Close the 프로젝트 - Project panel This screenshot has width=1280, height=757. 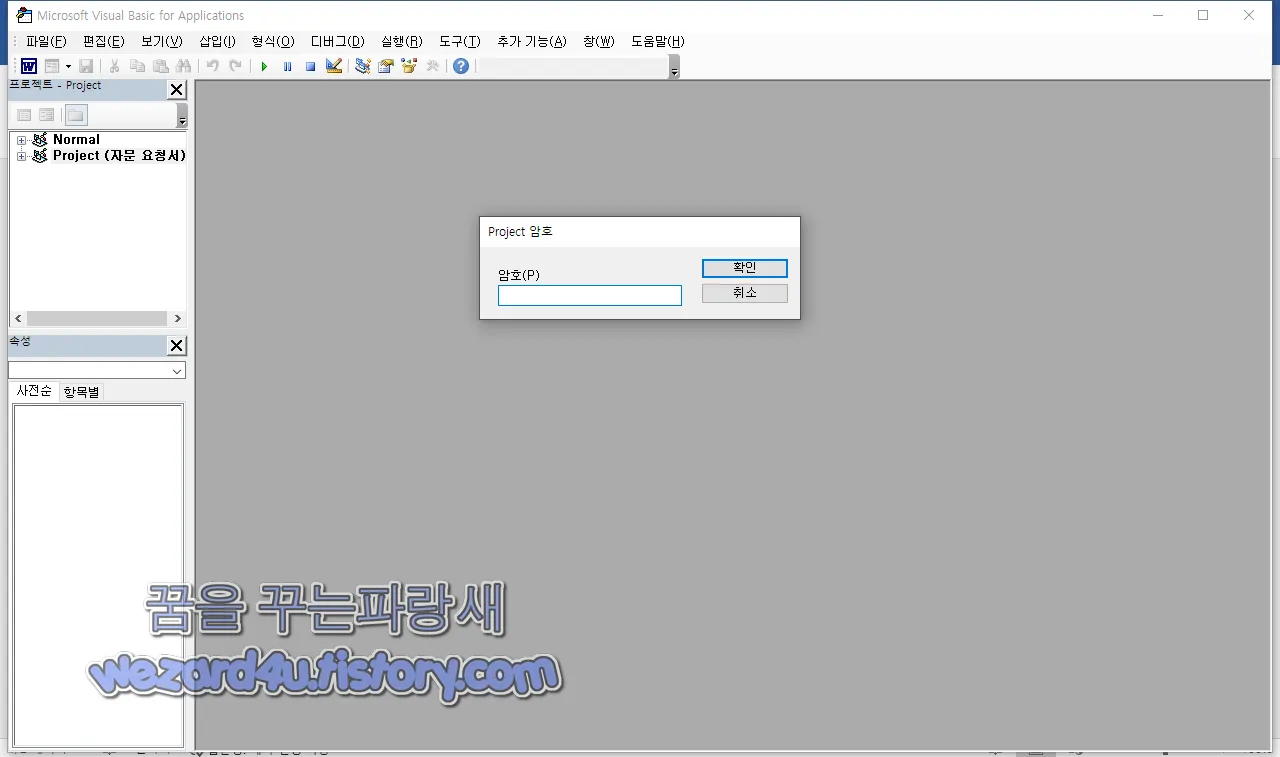(x=177, y=90)
